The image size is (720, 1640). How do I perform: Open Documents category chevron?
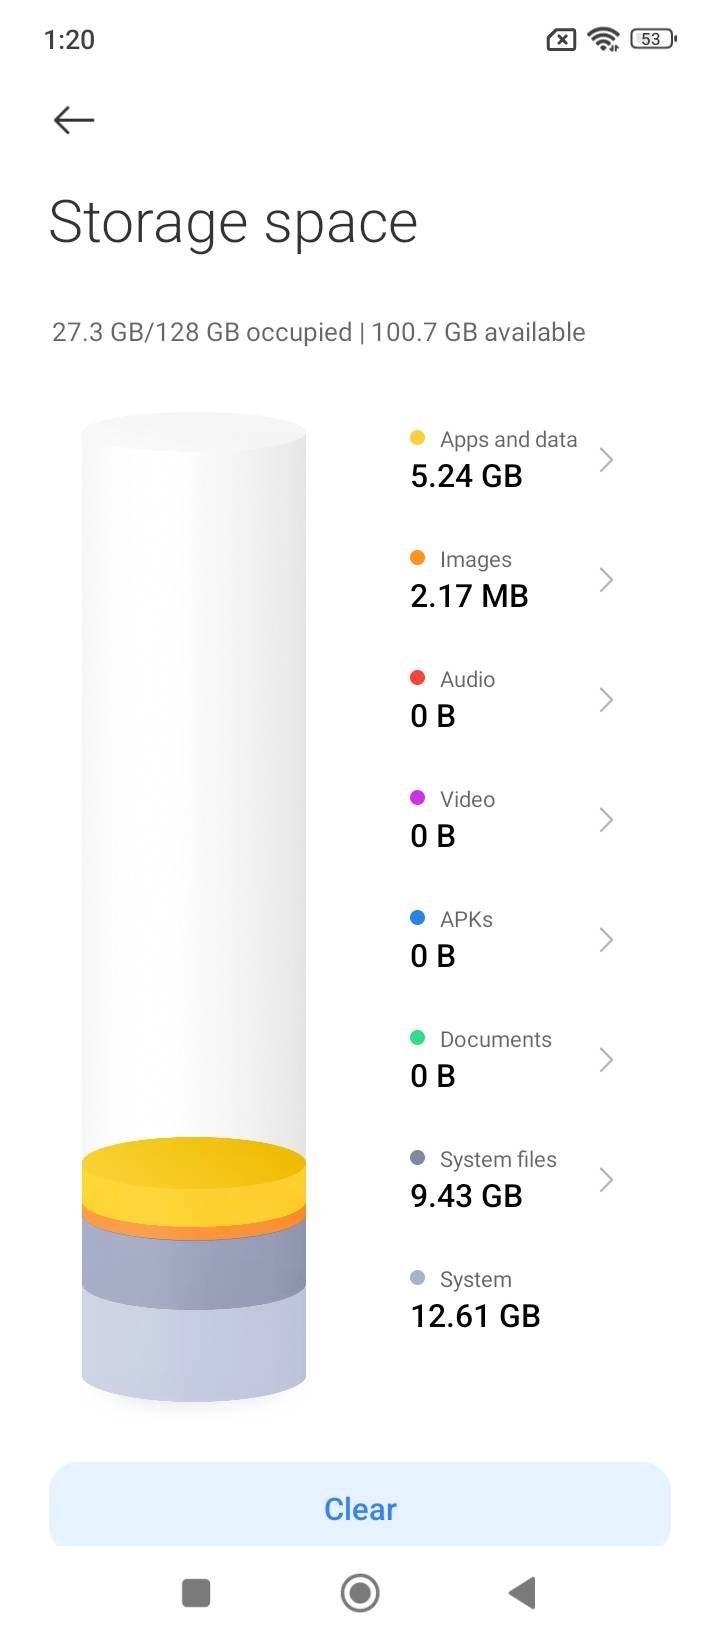pyautogui.click(x=605, y=1060)
